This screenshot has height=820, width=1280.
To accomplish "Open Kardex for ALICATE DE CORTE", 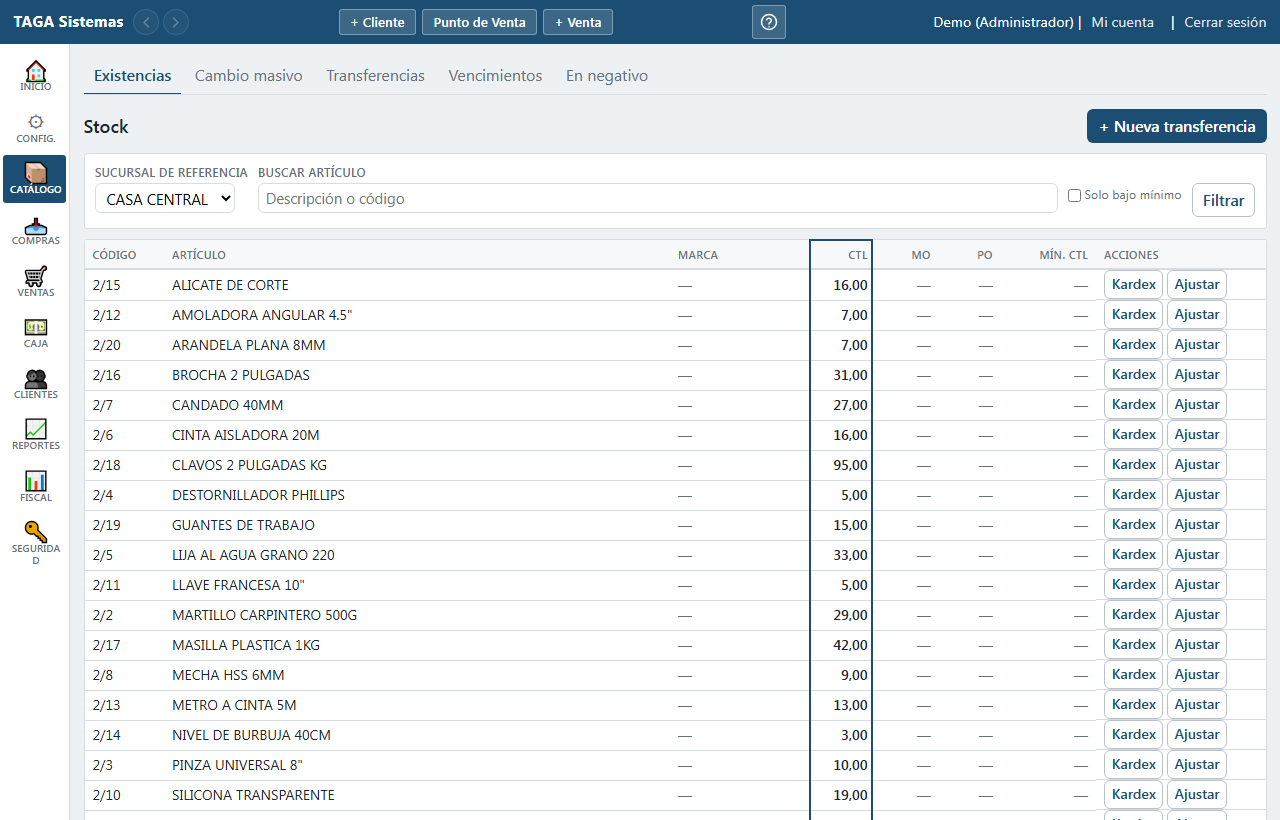I will pyautogui.click(x=1134, y=285).
